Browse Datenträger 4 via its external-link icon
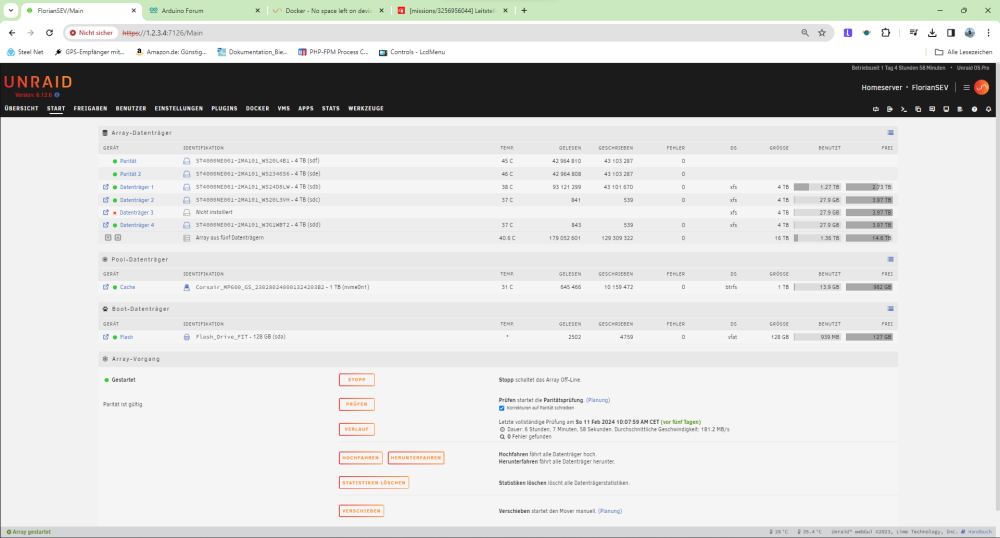 click(x=106, y=225)
